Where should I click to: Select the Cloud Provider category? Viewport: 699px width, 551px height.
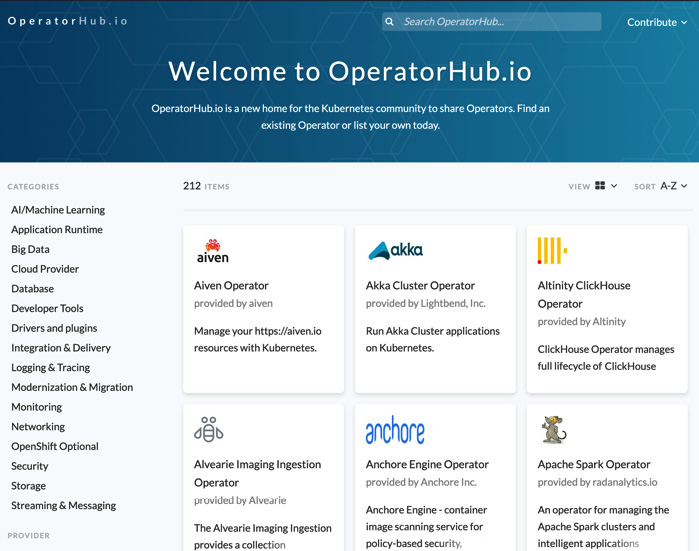coord(45,269)
